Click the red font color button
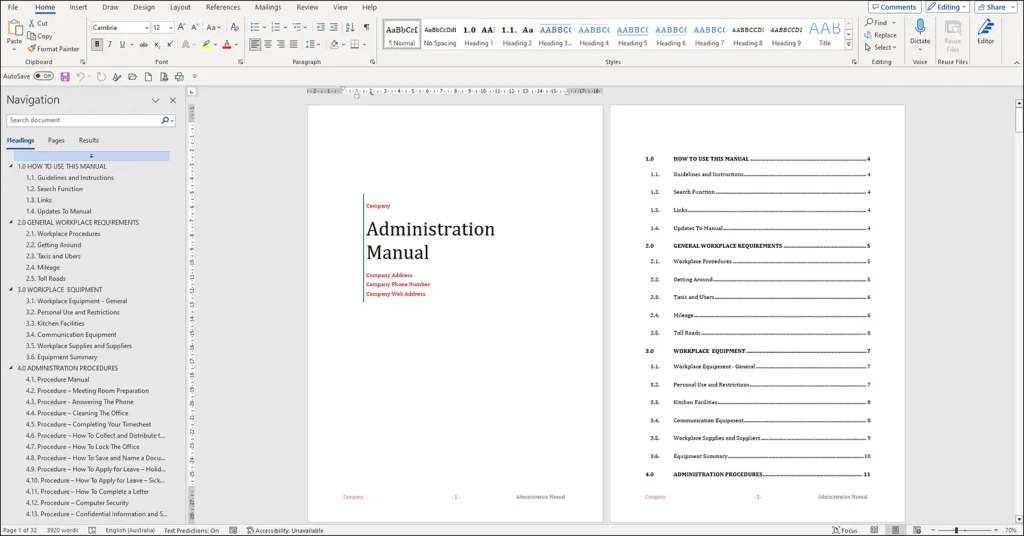This screenshot has height=536, width=1024. click(227, 44)
